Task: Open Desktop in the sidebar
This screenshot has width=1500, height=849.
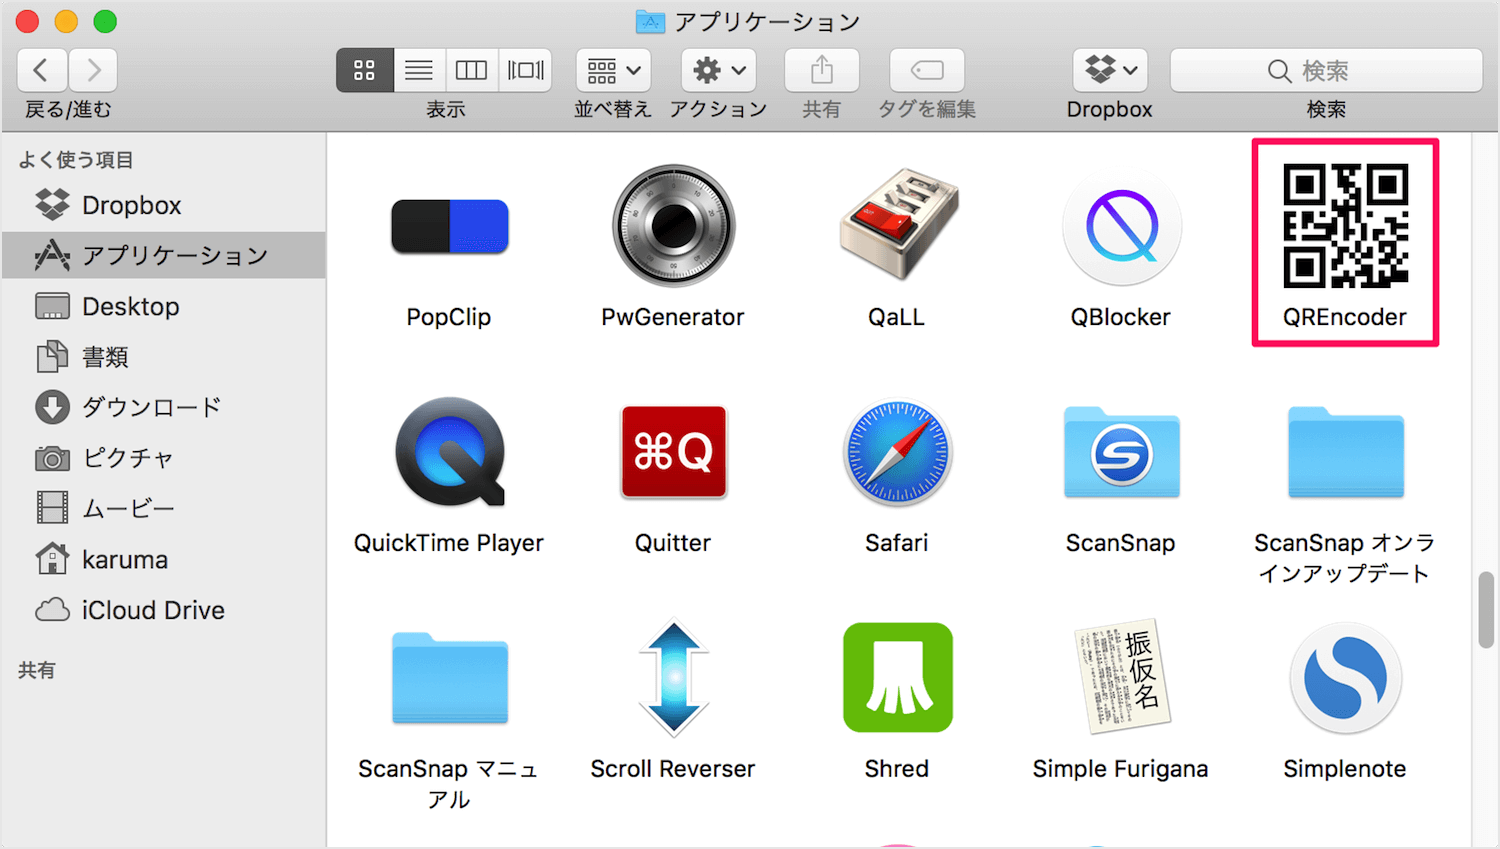Action: [x=164, y=306]
